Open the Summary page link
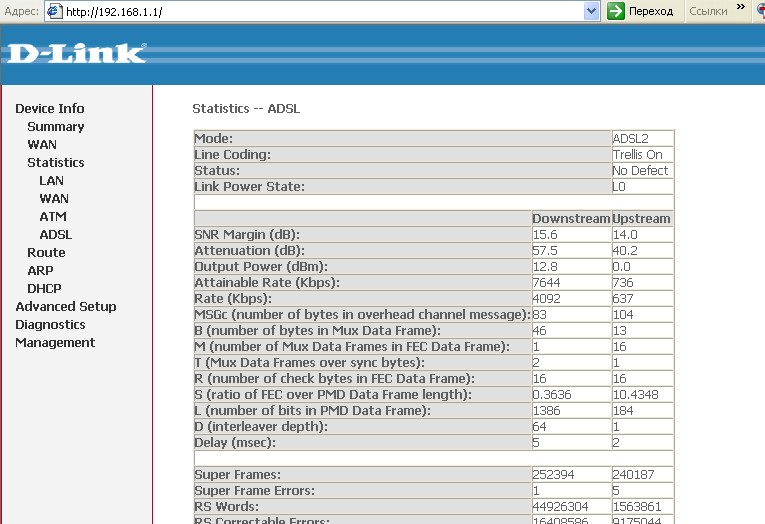The width and height of the screenshot is (765, 524). [56, 127]
